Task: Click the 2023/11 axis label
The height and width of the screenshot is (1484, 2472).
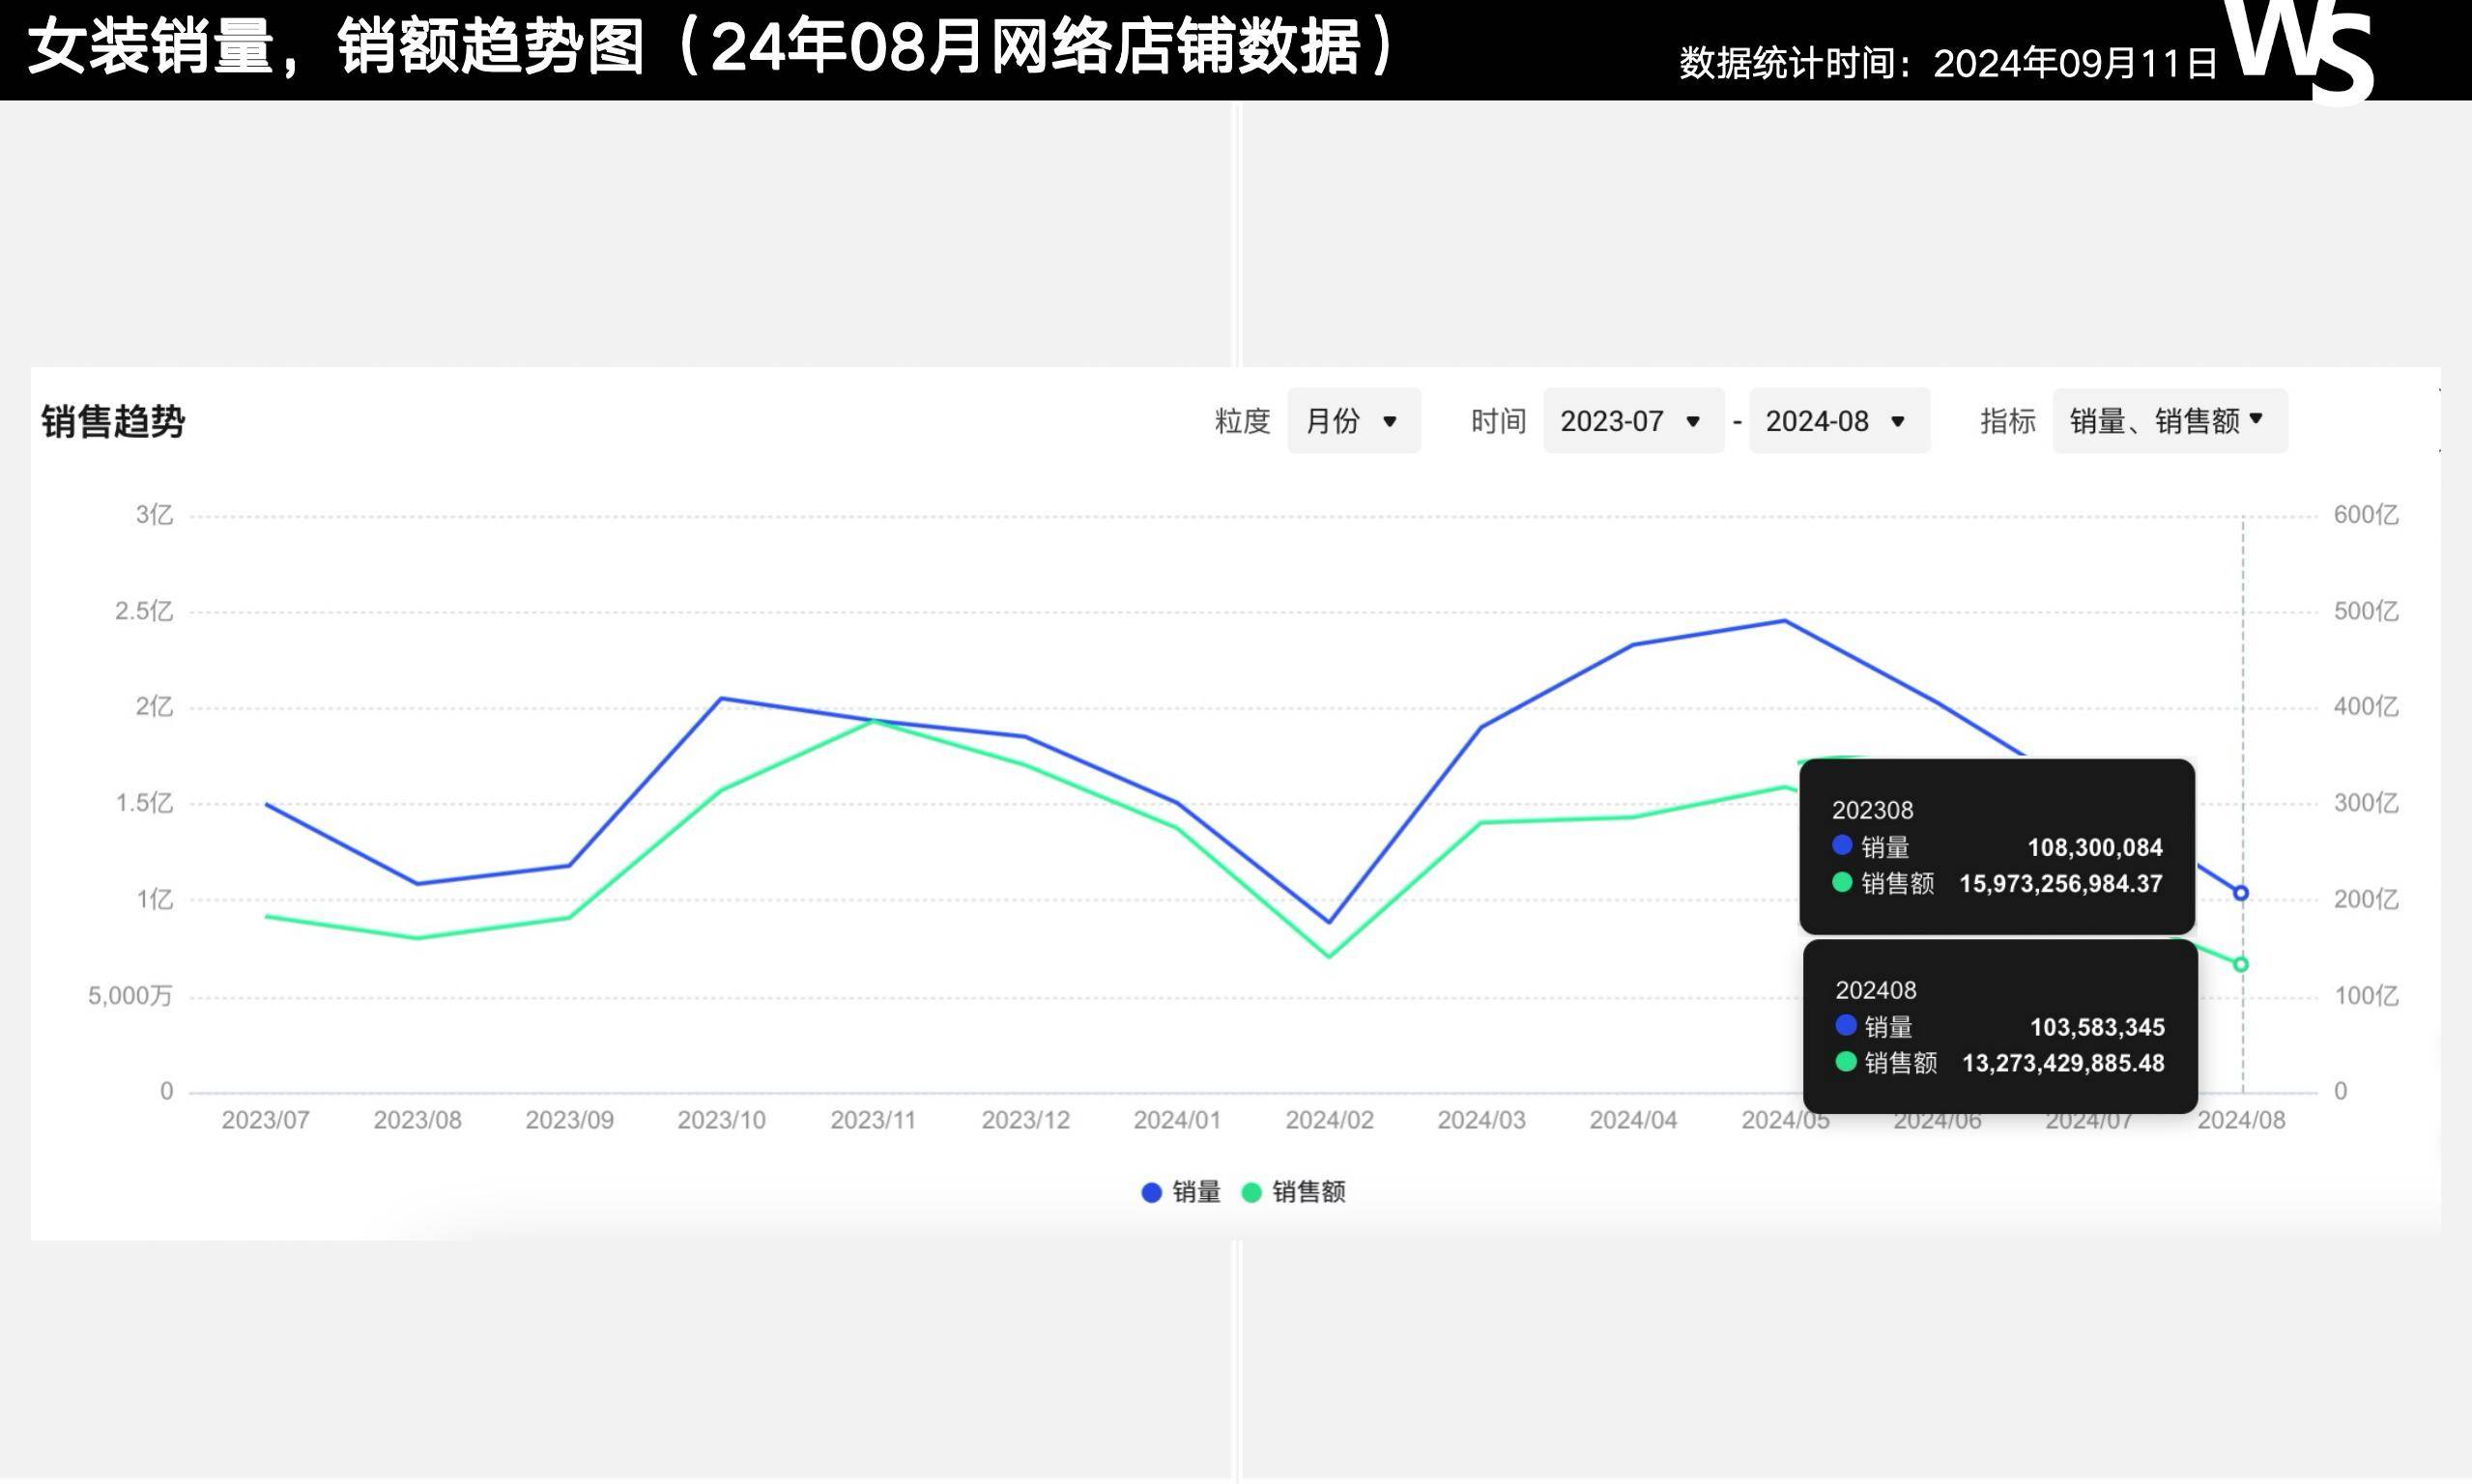Action: pyautogui.click(x=879, y=1119)
